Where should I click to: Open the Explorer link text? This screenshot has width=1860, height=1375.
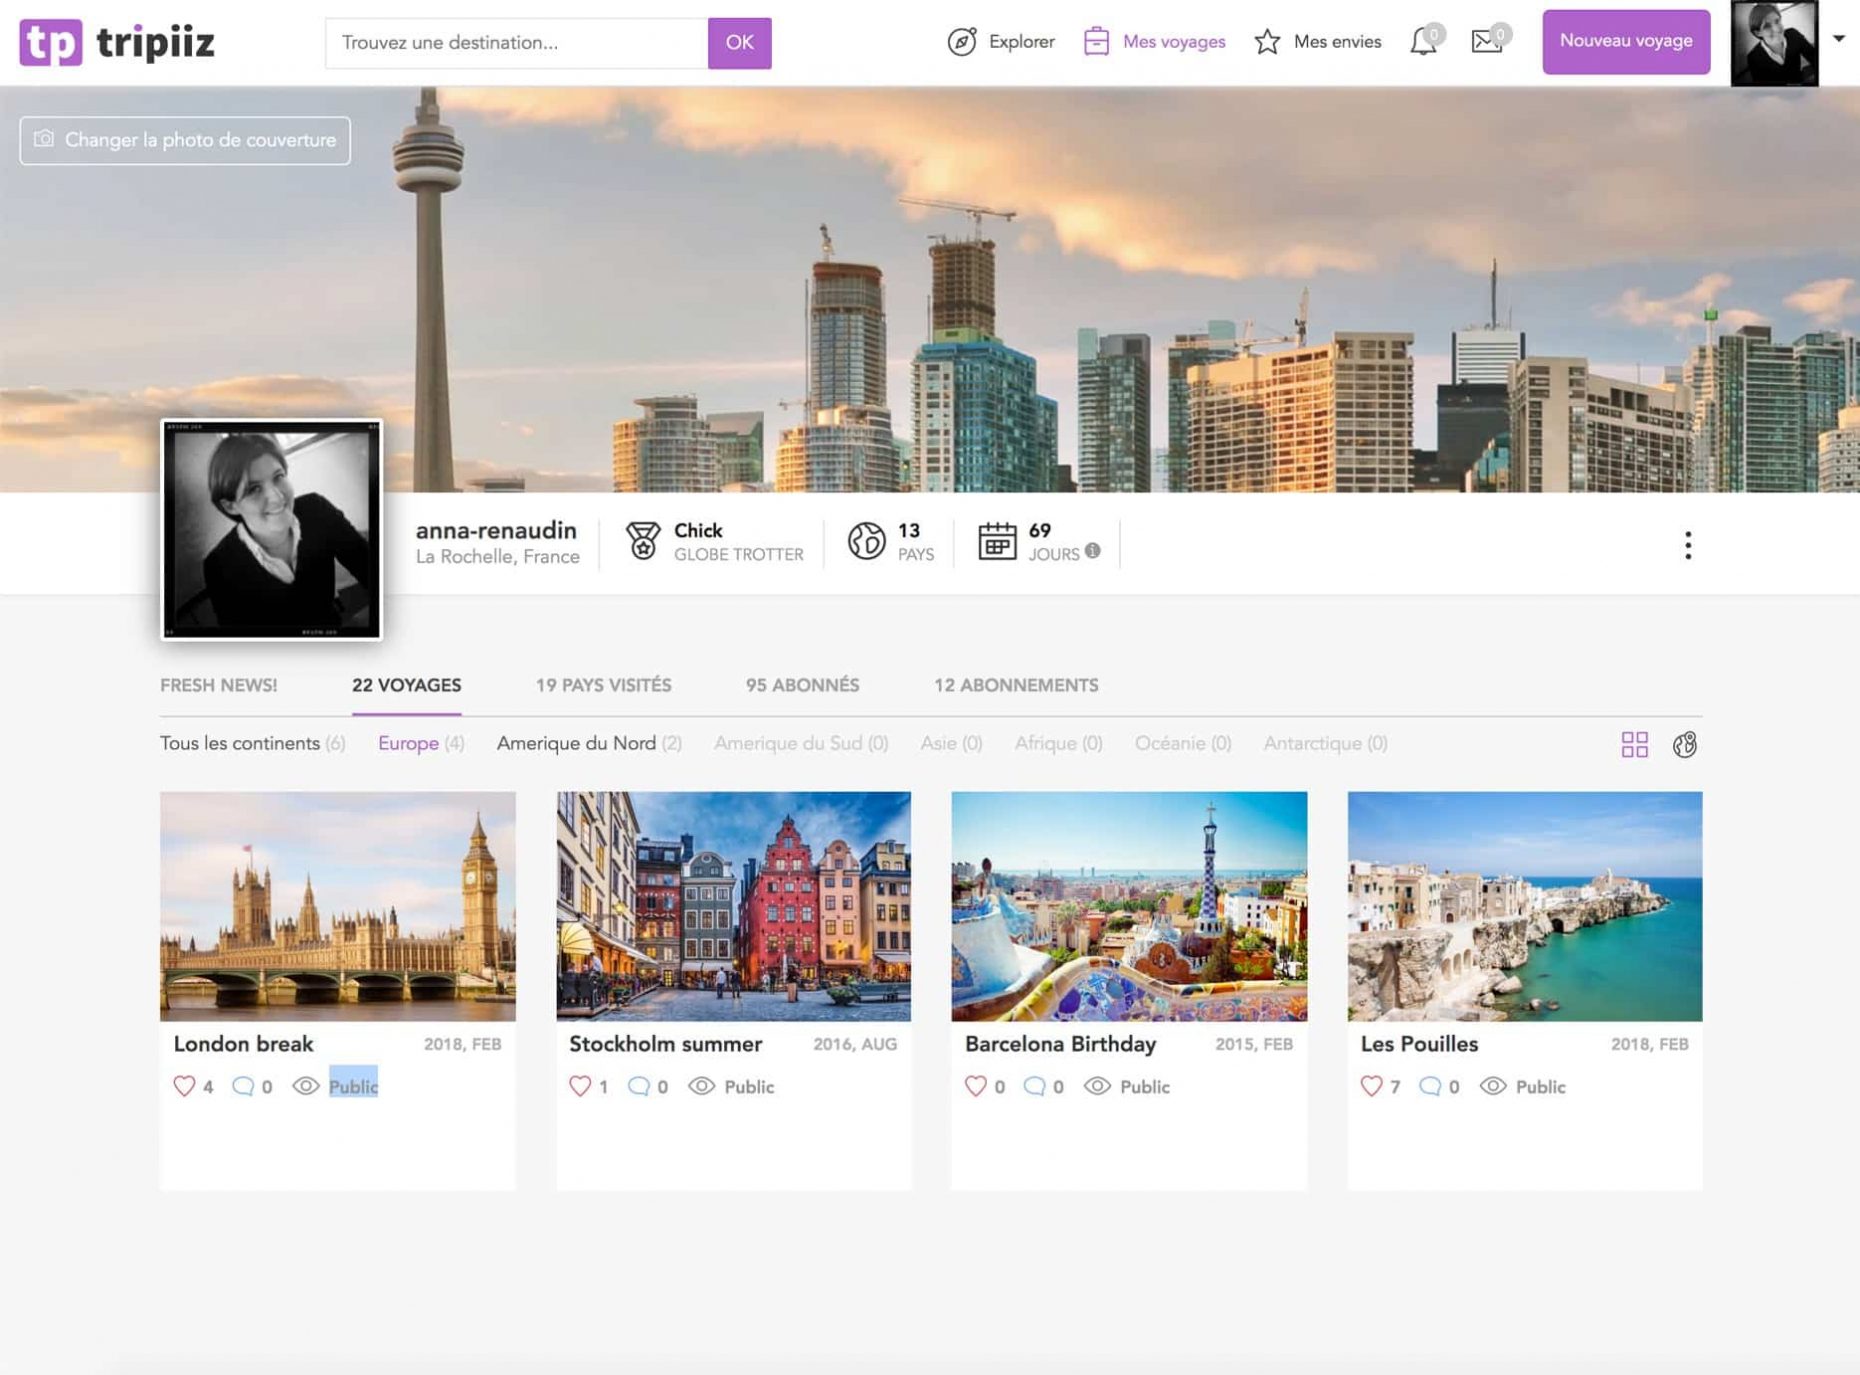coord(1021,42)
